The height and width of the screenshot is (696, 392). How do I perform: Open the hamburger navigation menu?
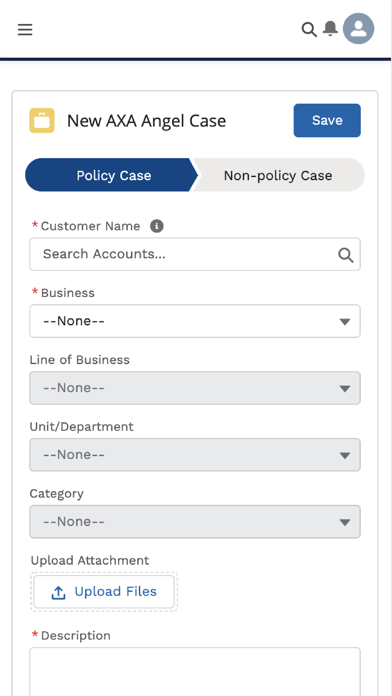tap(25, 29)
